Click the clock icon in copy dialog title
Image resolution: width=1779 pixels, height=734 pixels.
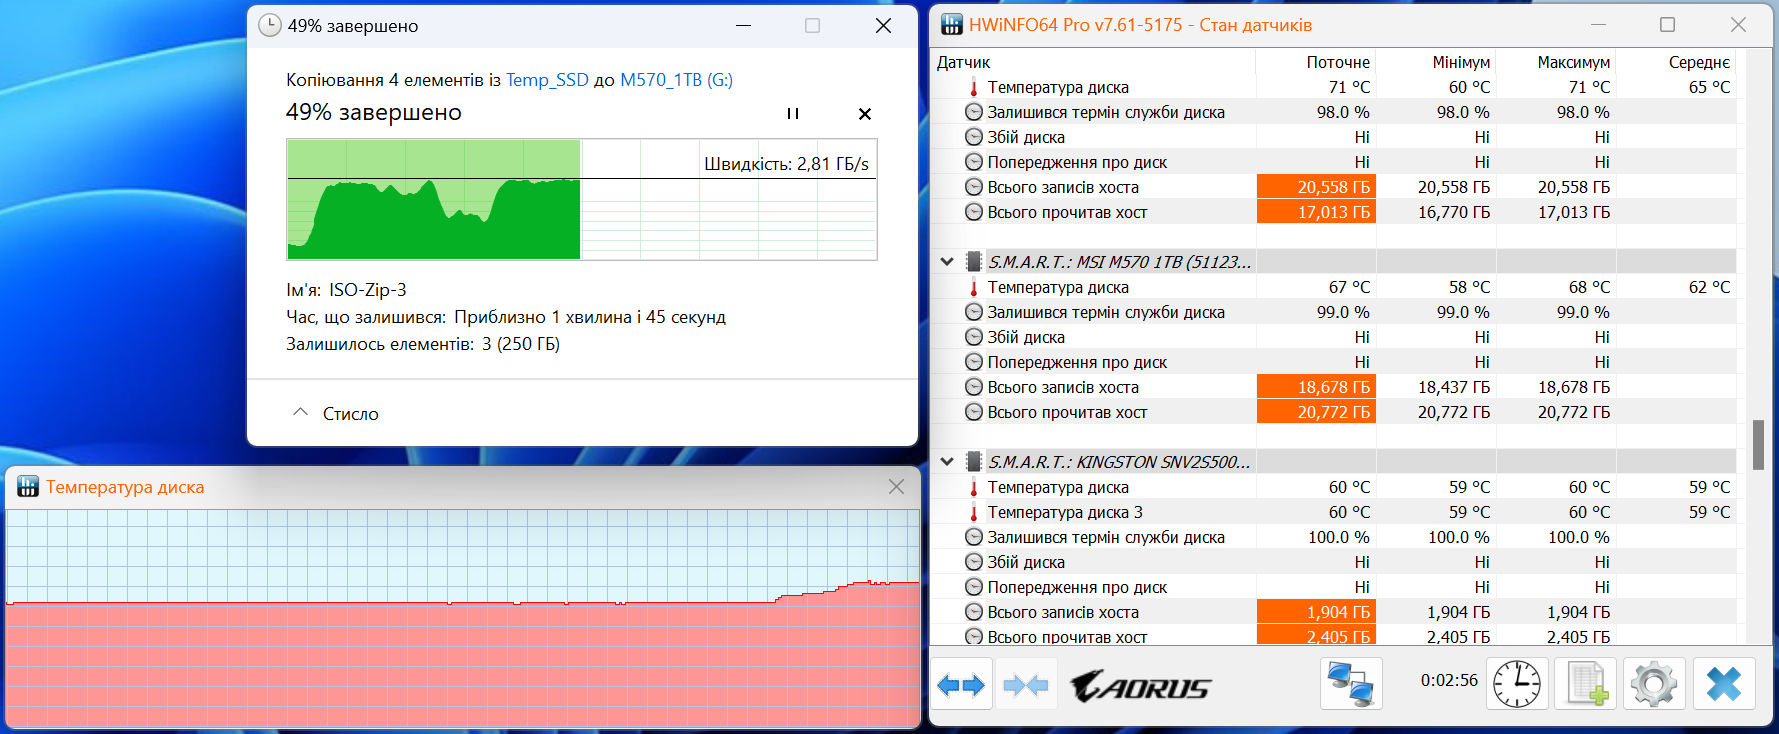270,25
